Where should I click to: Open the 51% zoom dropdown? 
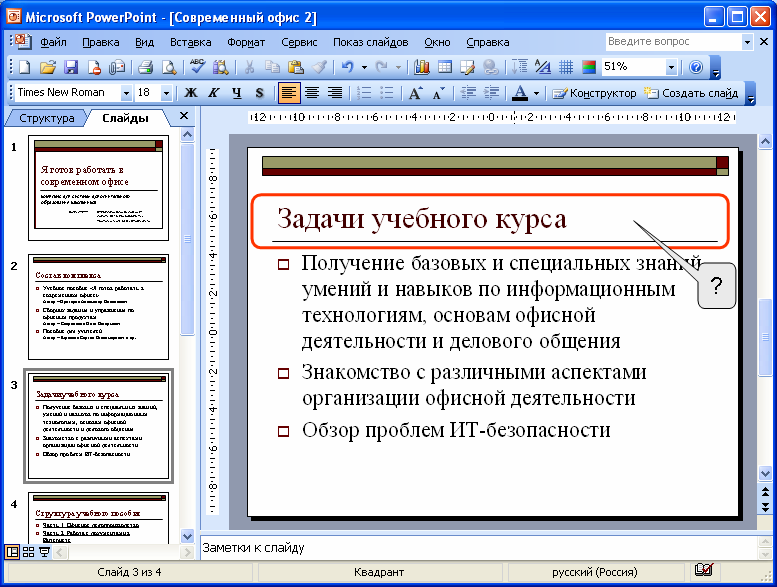671,67
